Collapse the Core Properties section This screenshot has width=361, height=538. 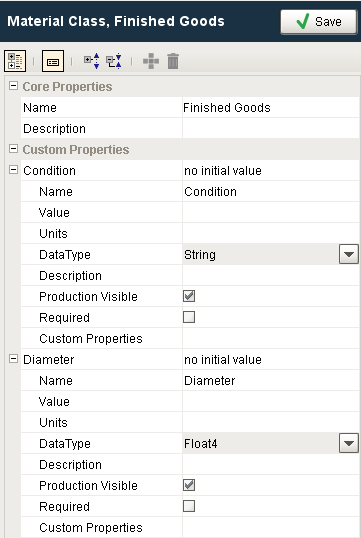point(13,86)
